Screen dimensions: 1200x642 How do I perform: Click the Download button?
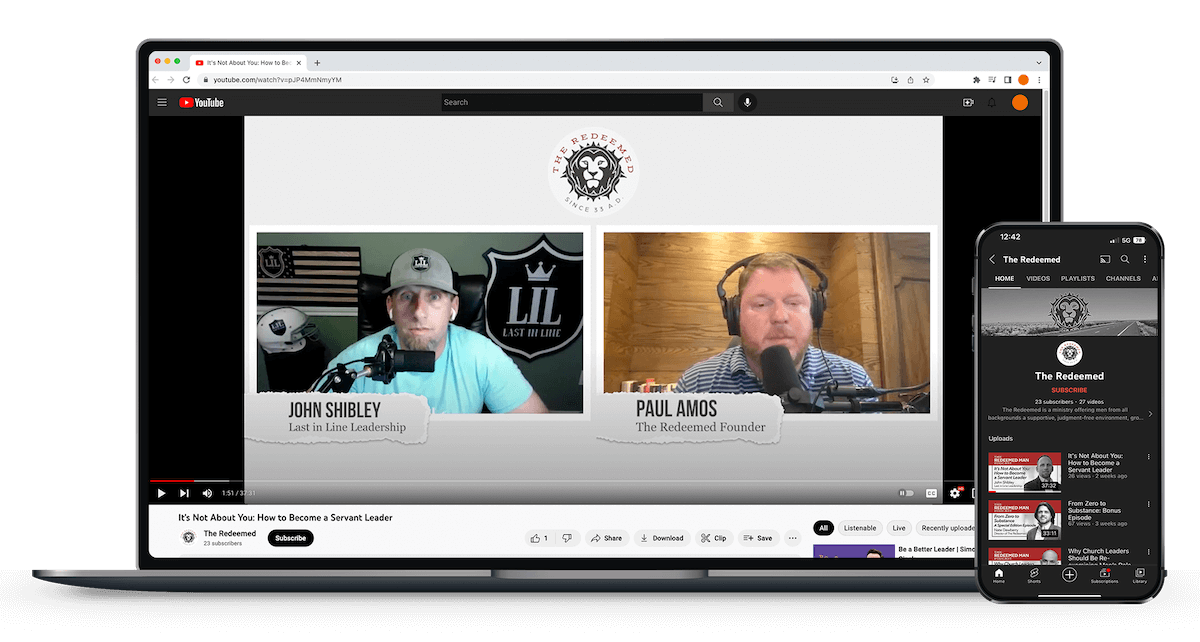tap(661, 538)
